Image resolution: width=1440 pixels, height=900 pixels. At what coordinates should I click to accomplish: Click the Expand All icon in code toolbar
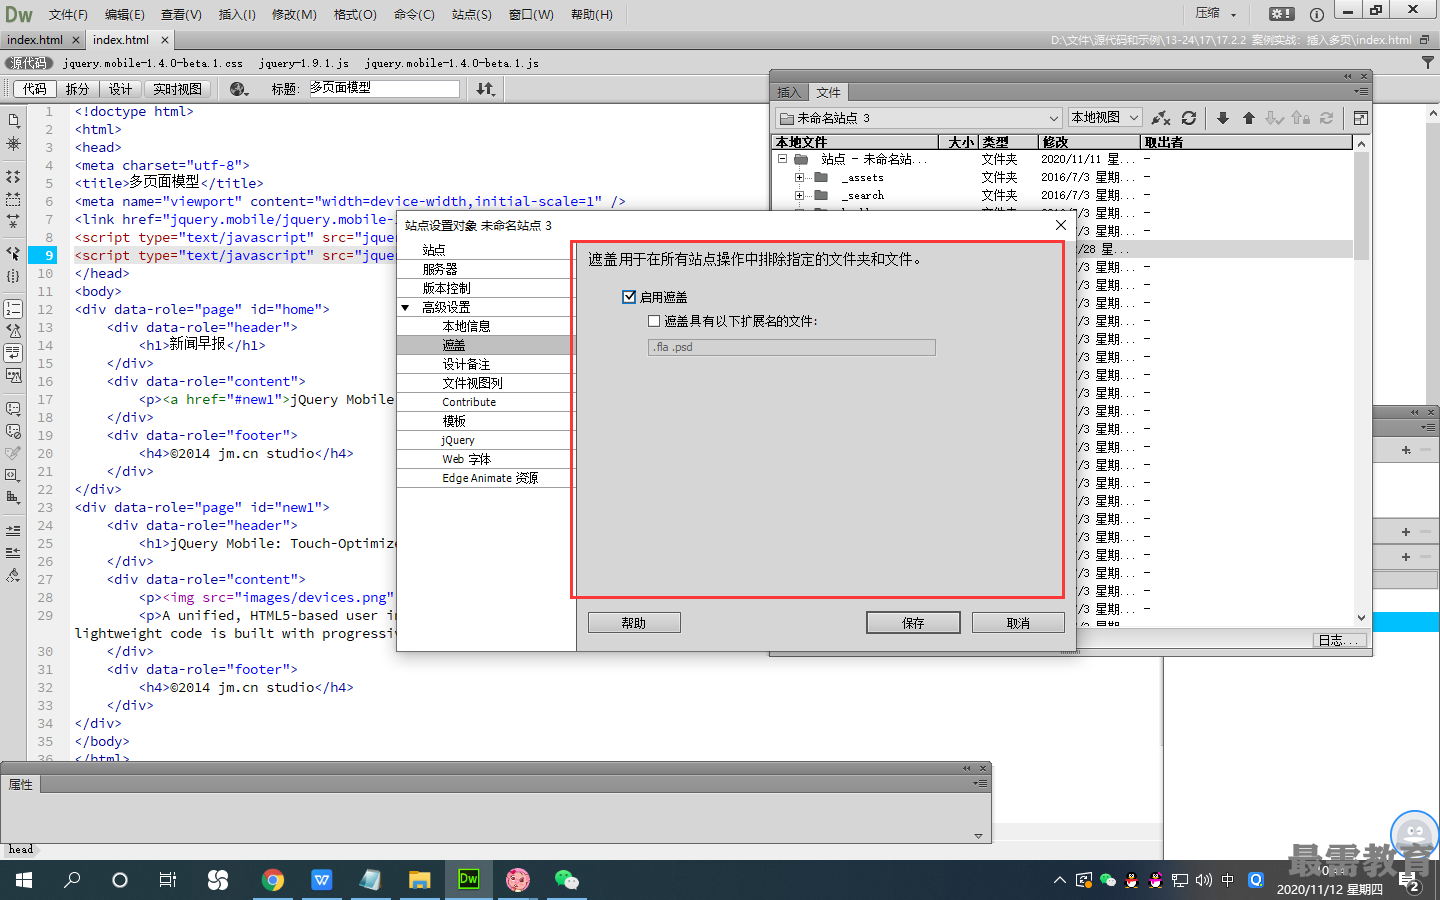(x=13, y=221)
